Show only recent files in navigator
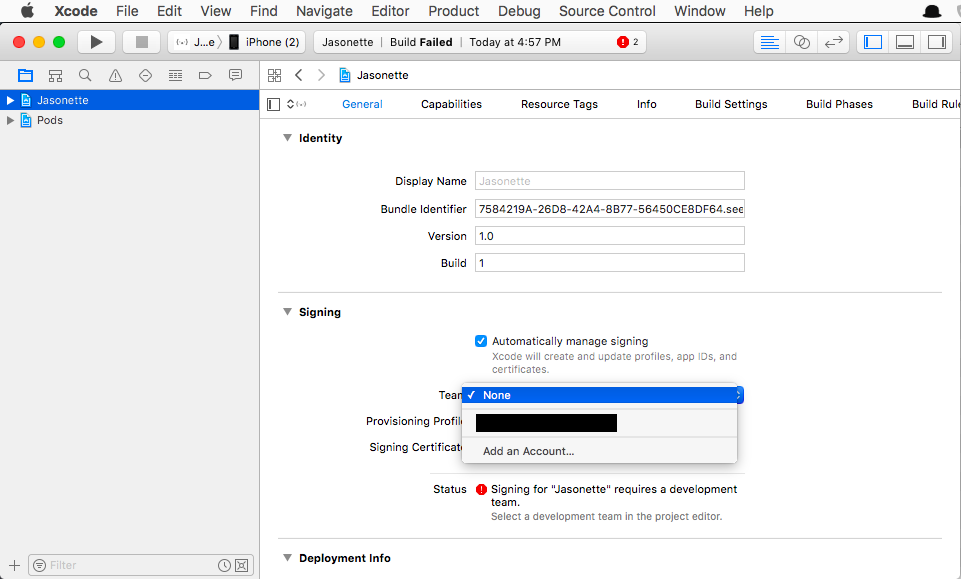 tap(224, 566)
